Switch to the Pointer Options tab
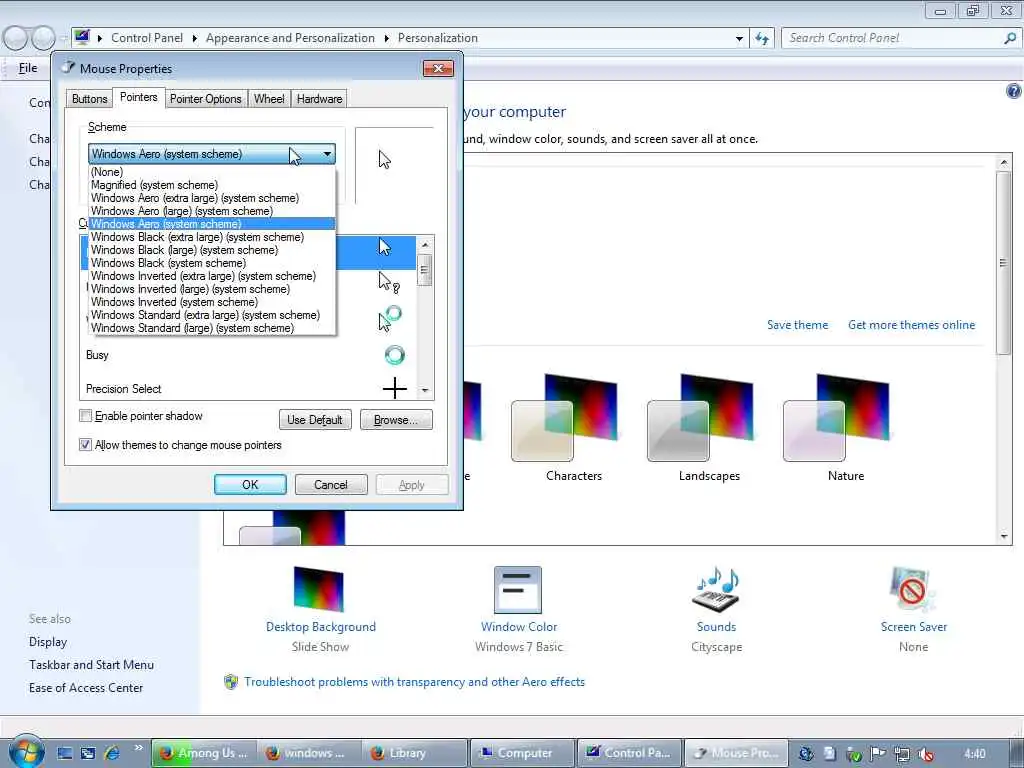The image size is (1024, 768). [206, 99]
